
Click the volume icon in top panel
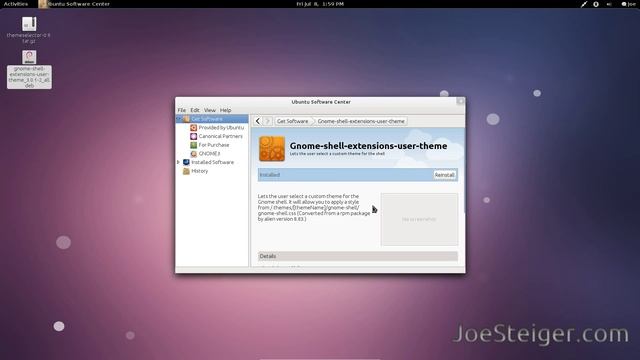coord(609,4)
